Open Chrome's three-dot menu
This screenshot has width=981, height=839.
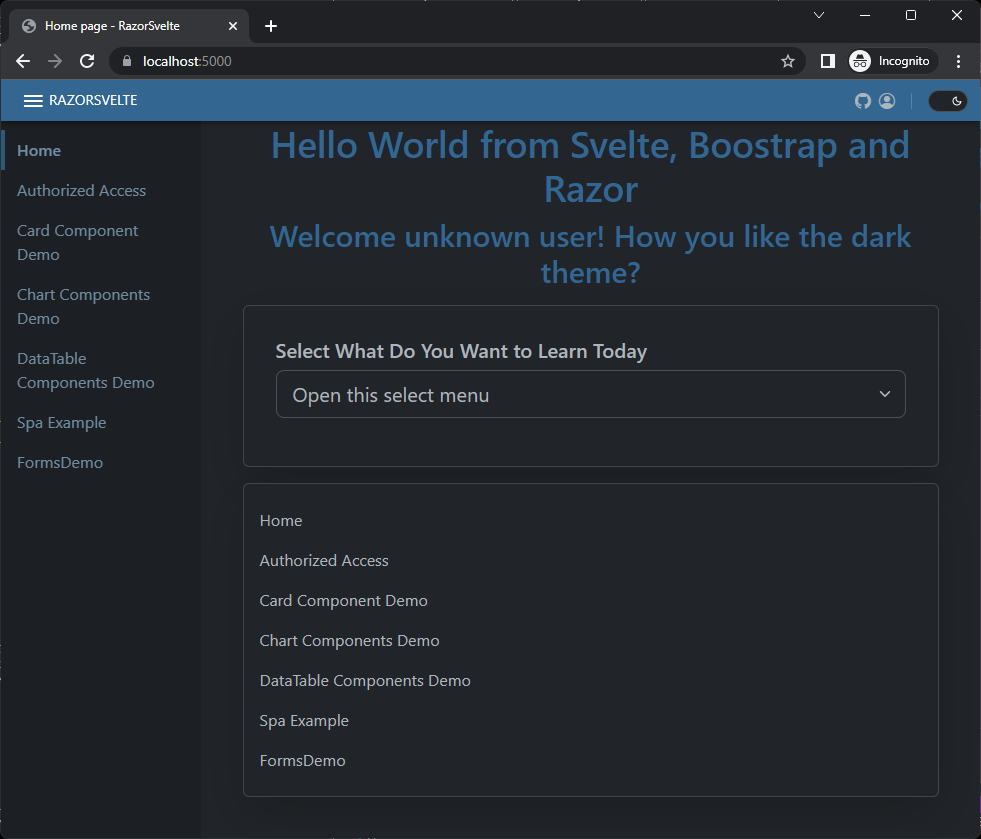point(959,61)
